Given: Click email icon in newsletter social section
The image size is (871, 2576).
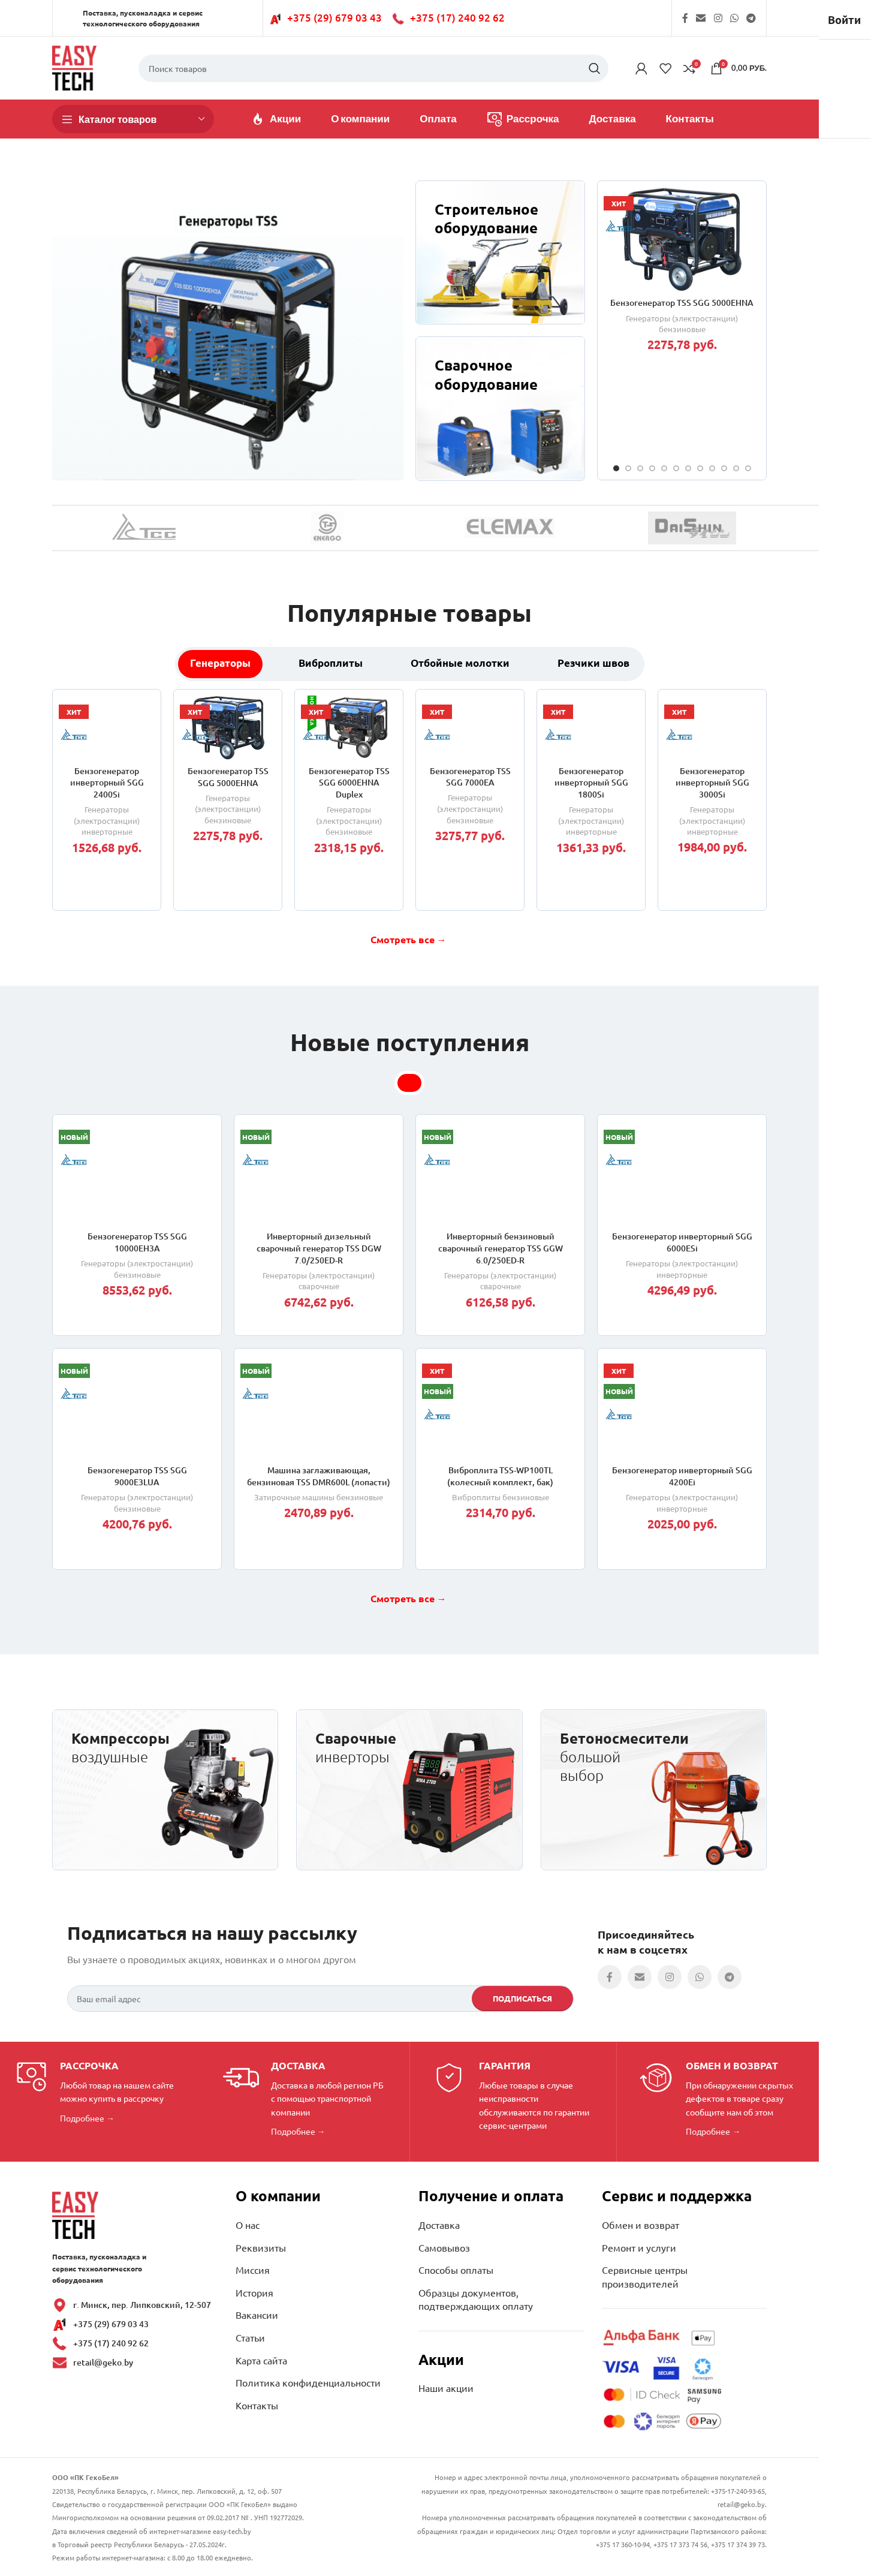Looking at the screenshot, I should (639, 1977).
